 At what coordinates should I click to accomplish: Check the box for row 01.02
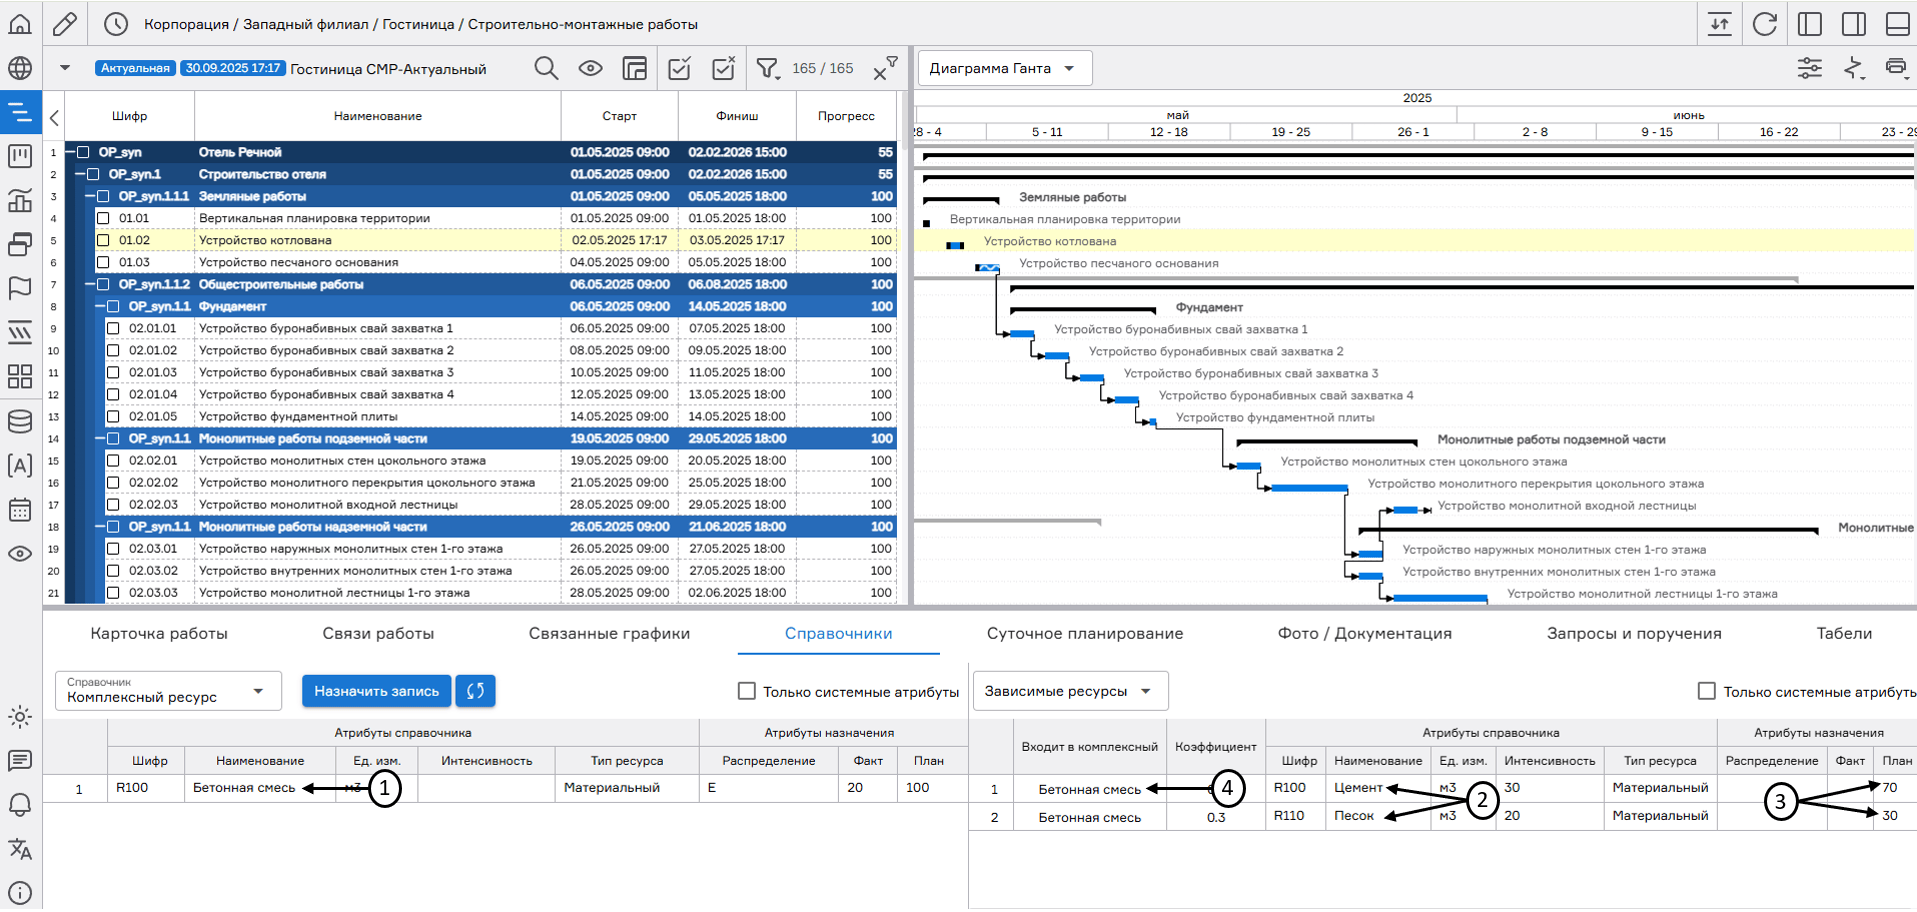pos(103,240)
